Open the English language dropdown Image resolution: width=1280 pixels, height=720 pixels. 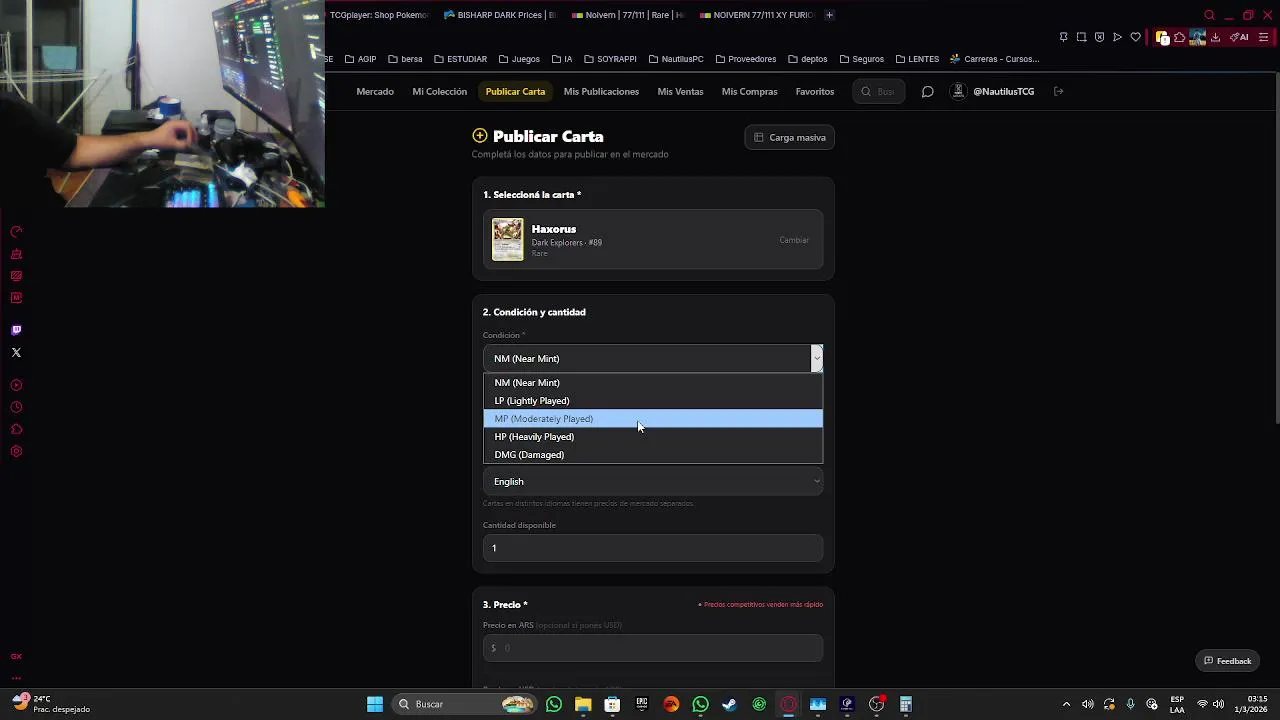click(x=653, y=481)
